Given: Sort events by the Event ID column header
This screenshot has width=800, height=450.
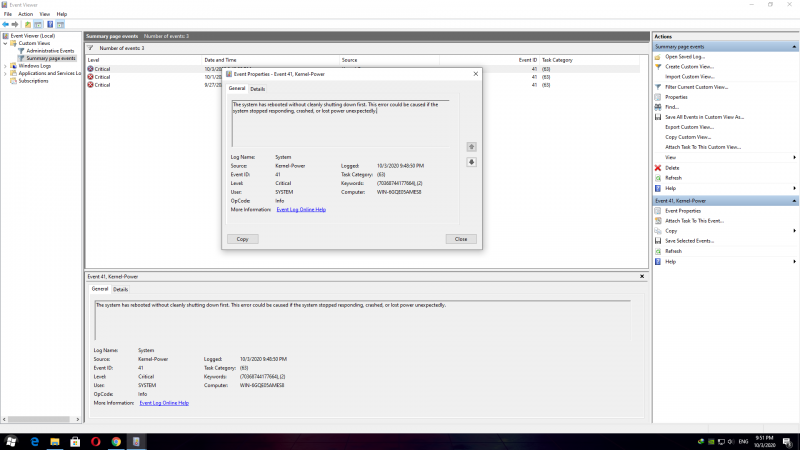Looking at the screenshot, I should point(528,60).
